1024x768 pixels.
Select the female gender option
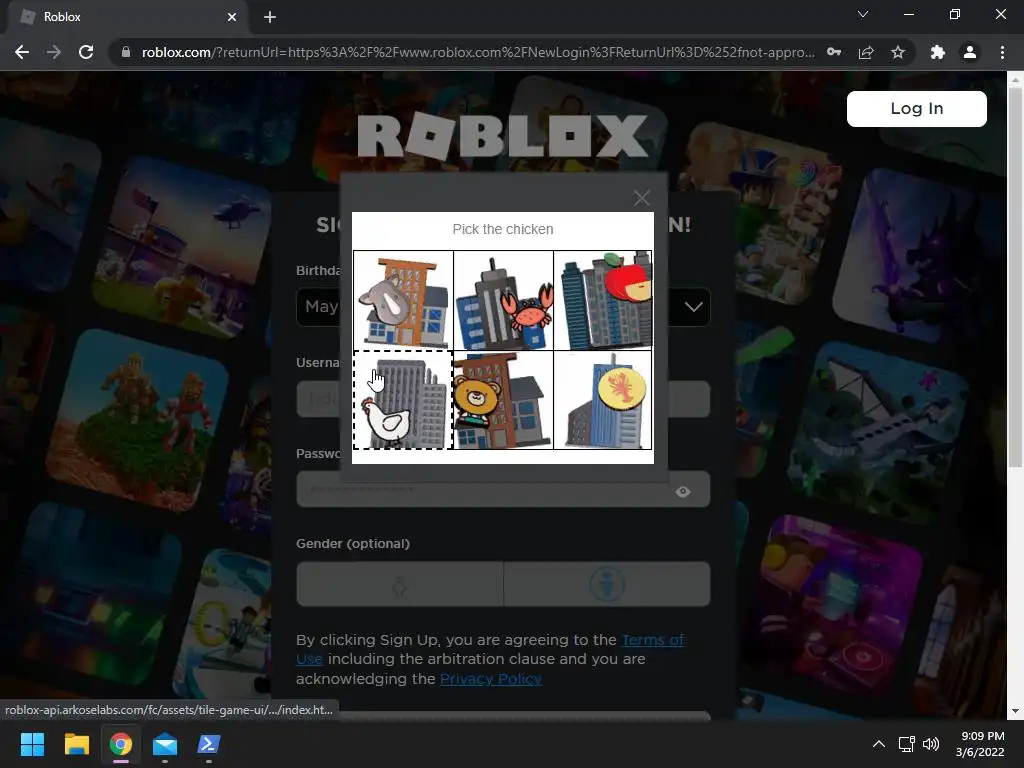point(400,584)
